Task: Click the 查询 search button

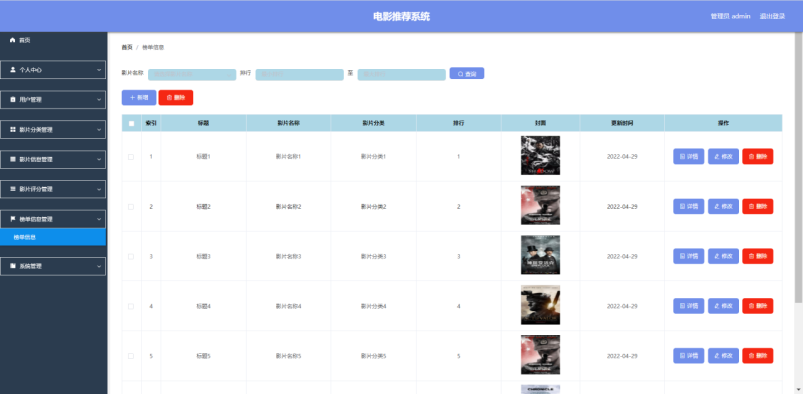Action: (x=467, y=73)
